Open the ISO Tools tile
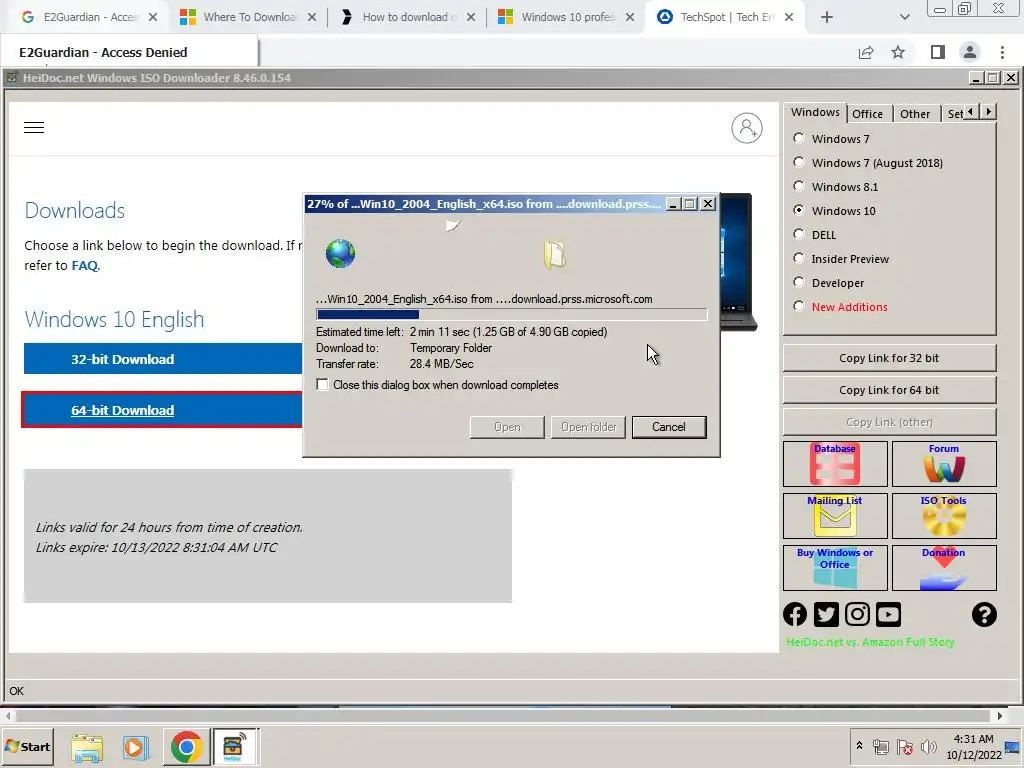Viewport: 1024px width, 768px height. click(944, 516)
